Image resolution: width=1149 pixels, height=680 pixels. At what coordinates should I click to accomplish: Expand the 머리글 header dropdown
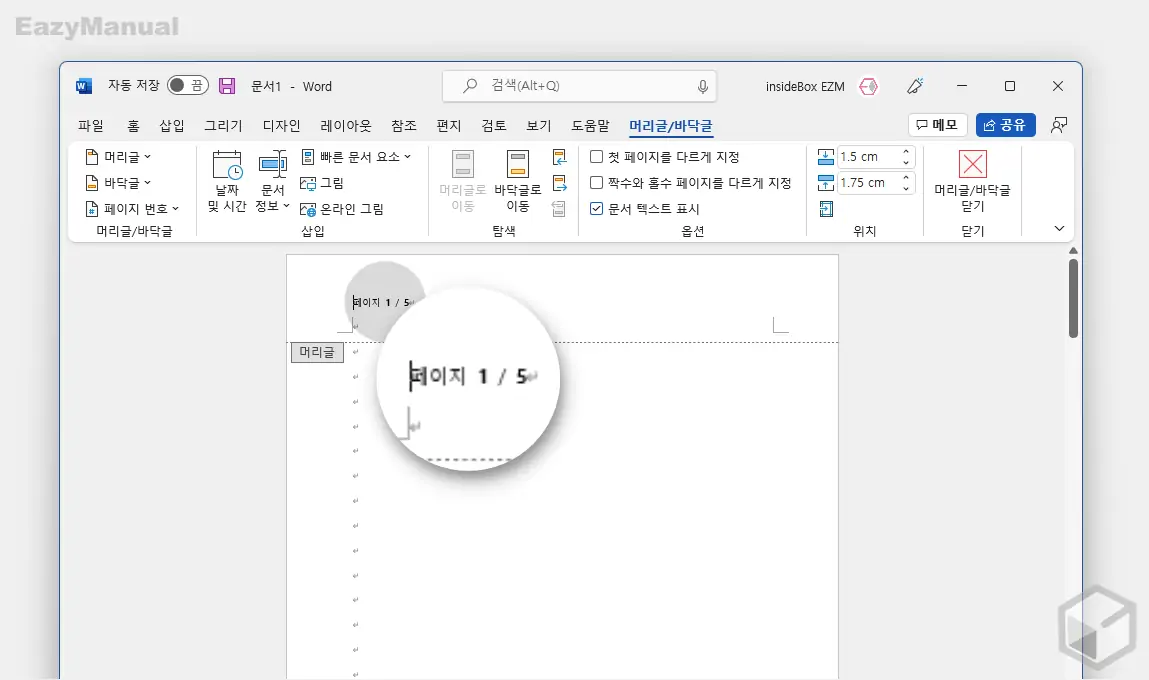click(x=119, y=157)
